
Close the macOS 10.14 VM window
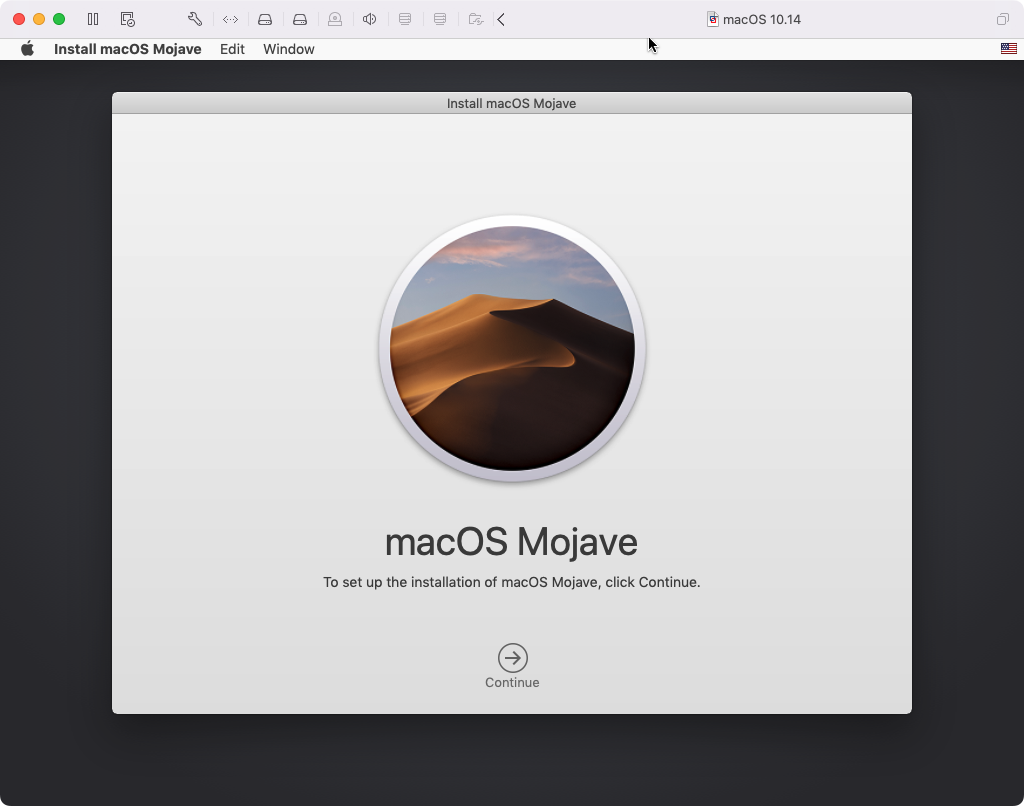(x=19, y=19)
